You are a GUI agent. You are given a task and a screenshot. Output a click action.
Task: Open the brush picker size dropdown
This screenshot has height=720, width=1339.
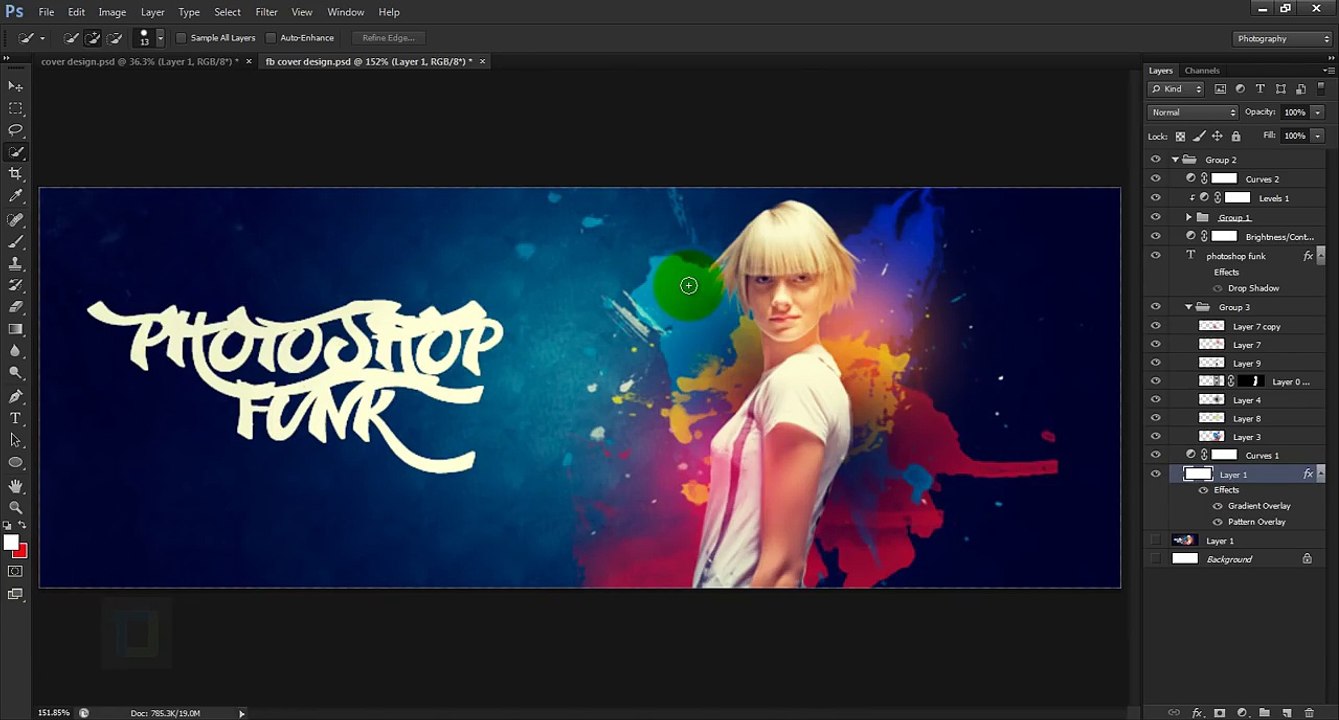(160, 38)
